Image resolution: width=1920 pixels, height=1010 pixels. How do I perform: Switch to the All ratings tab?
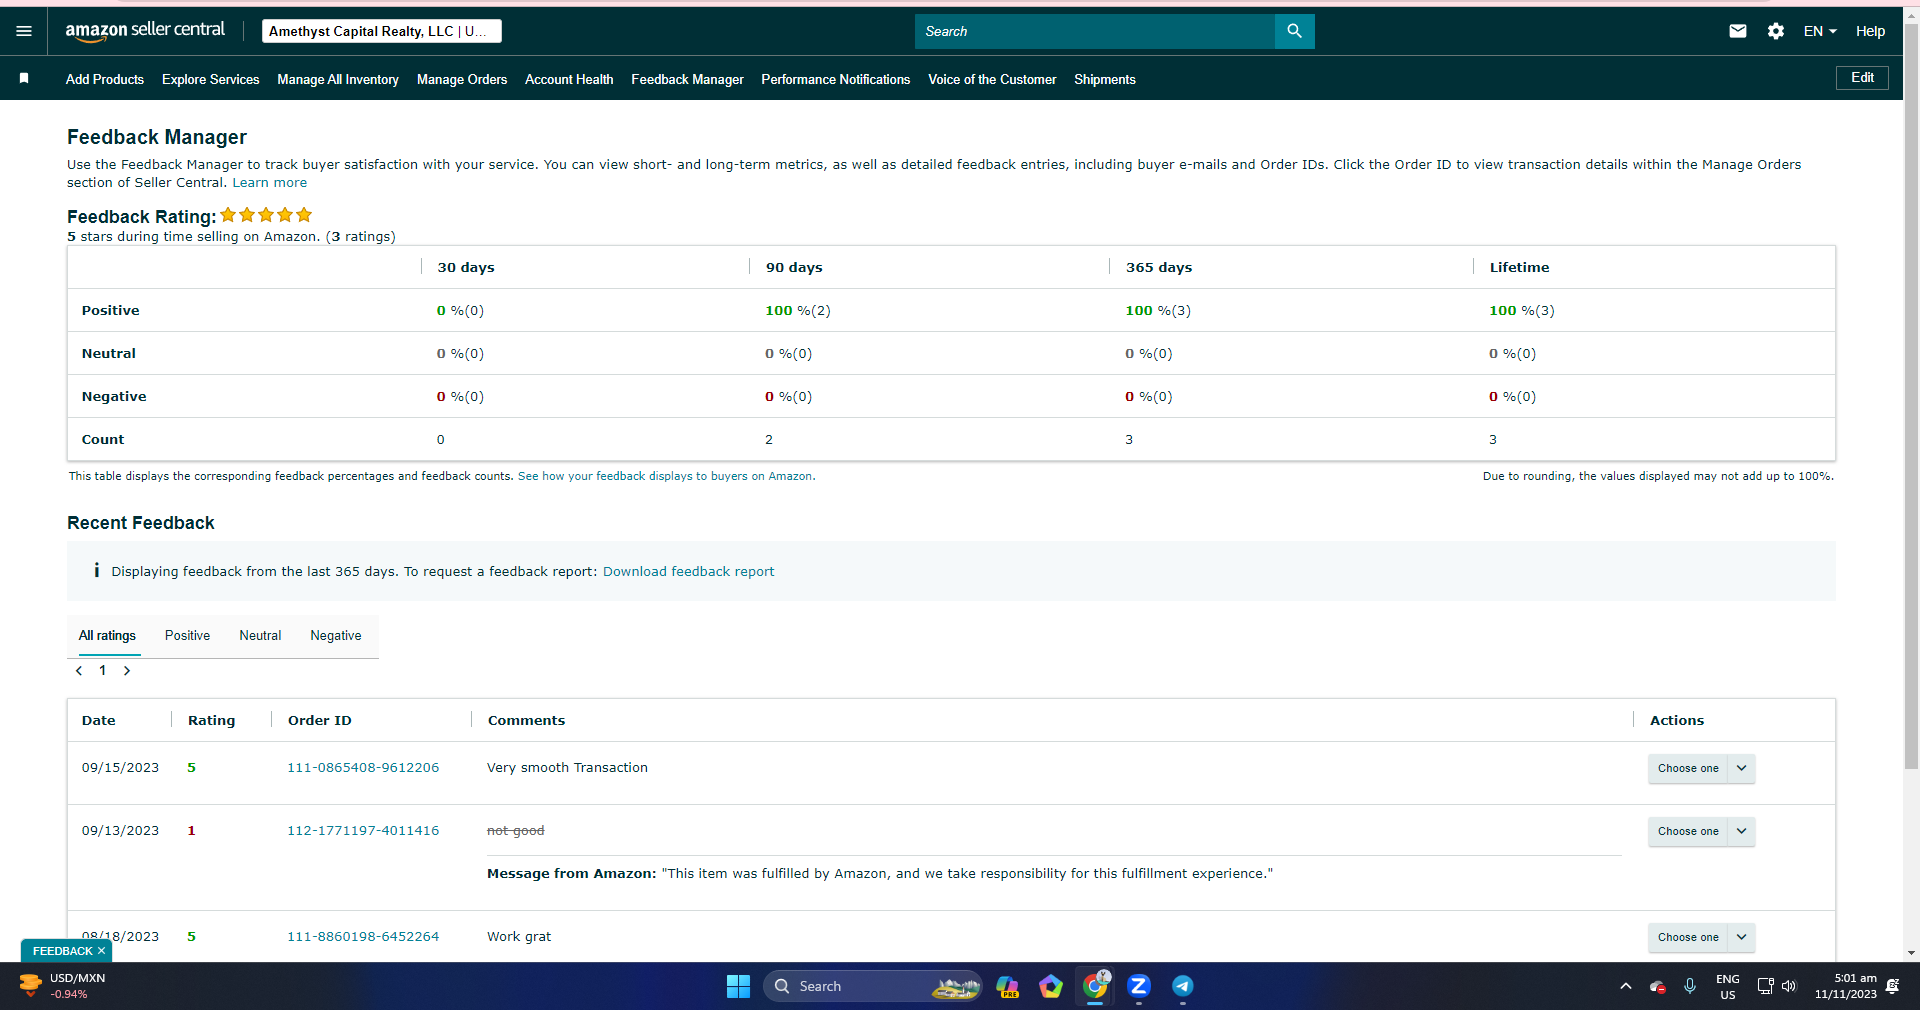pos(107,635)
